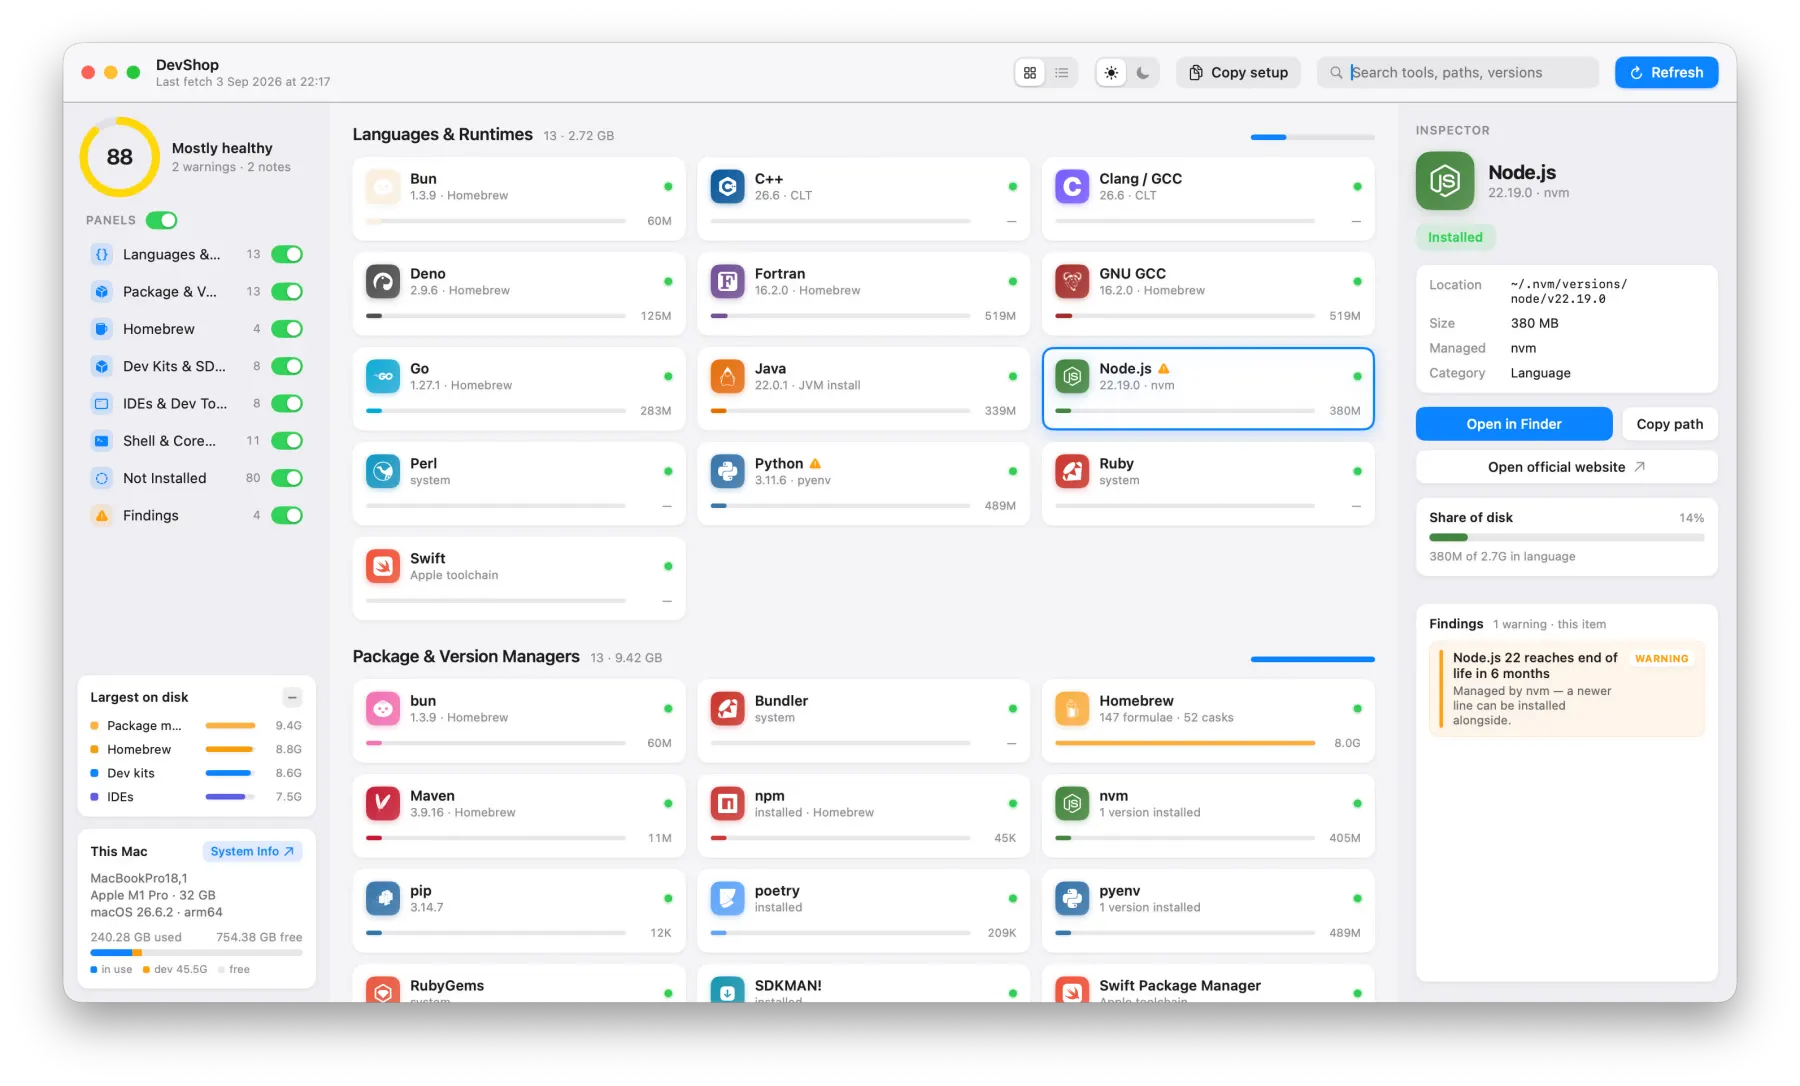The height and width of the screenshot is (1086, 1800).
Task: Open the Node.js end of life warning
Action: 1566,689
